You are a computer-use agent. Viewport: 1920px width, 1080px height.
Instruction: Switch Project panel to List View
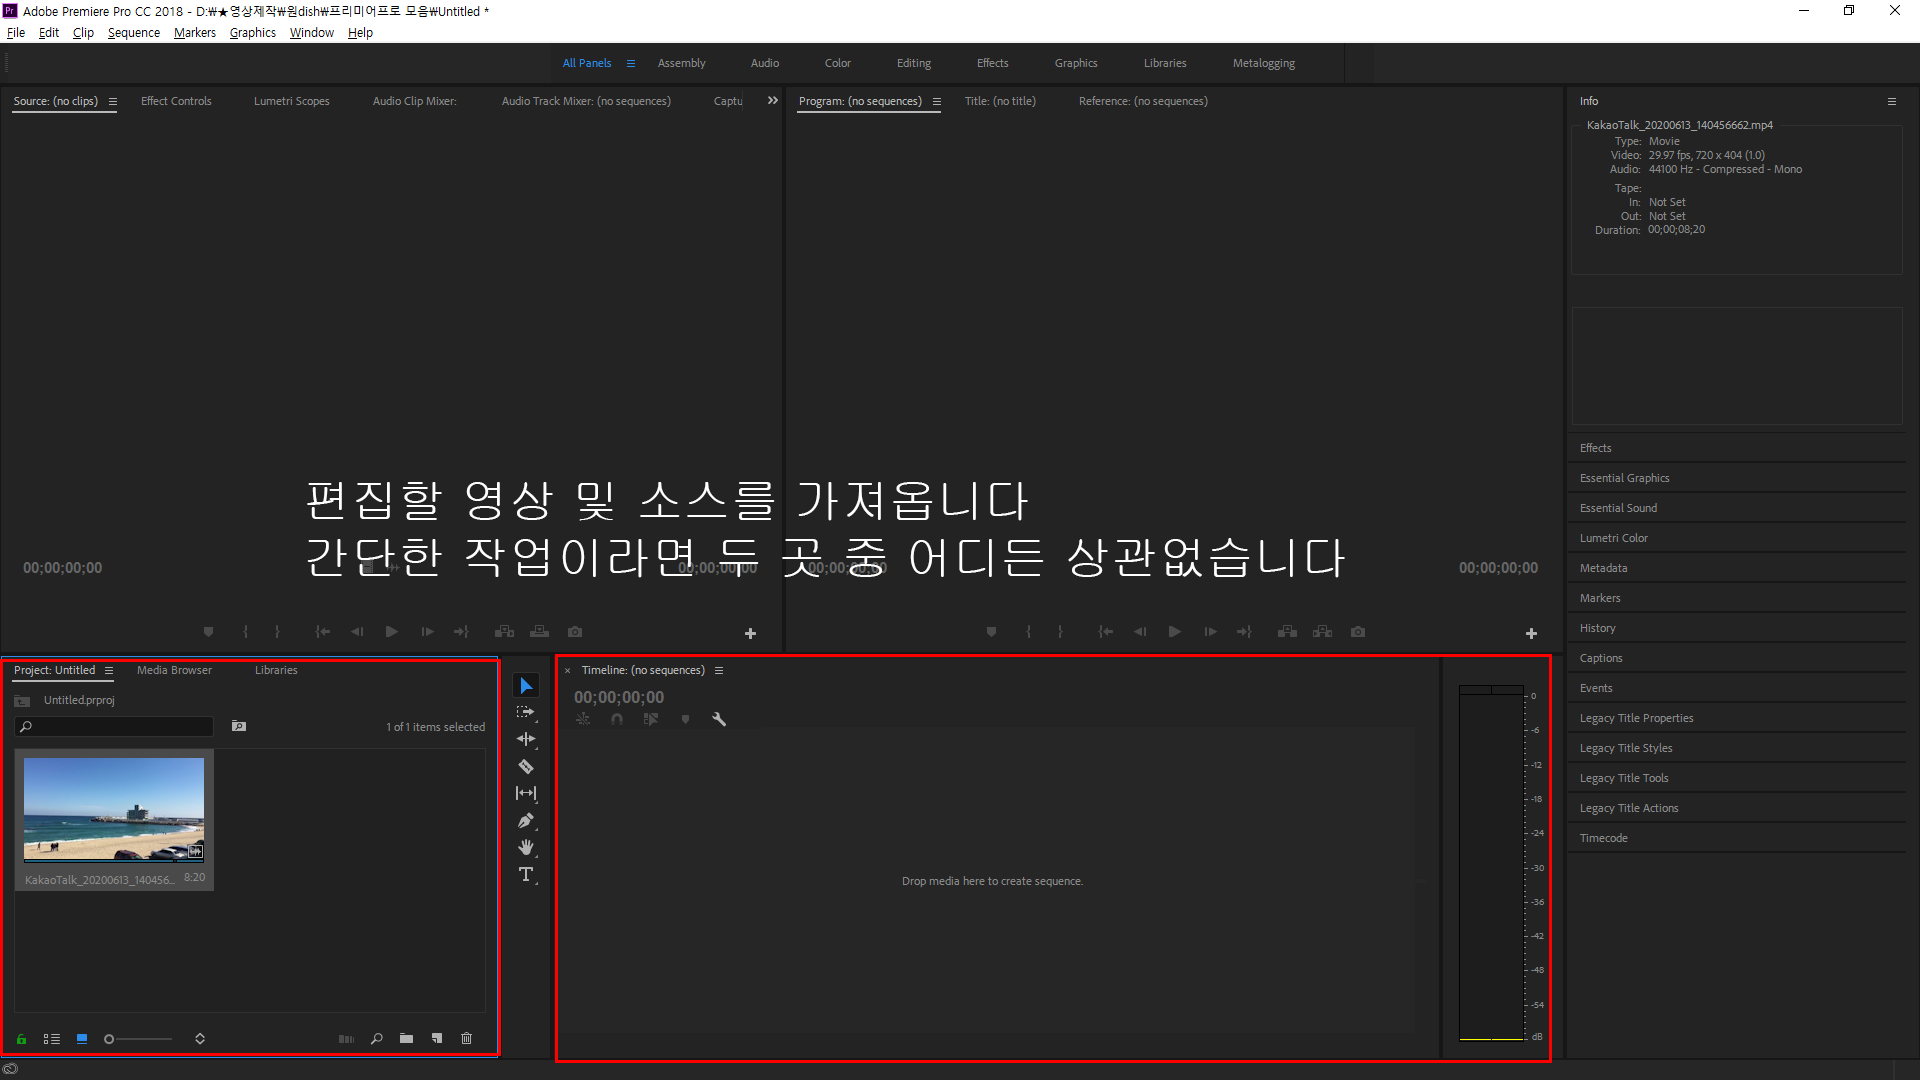click(52, 1039)
